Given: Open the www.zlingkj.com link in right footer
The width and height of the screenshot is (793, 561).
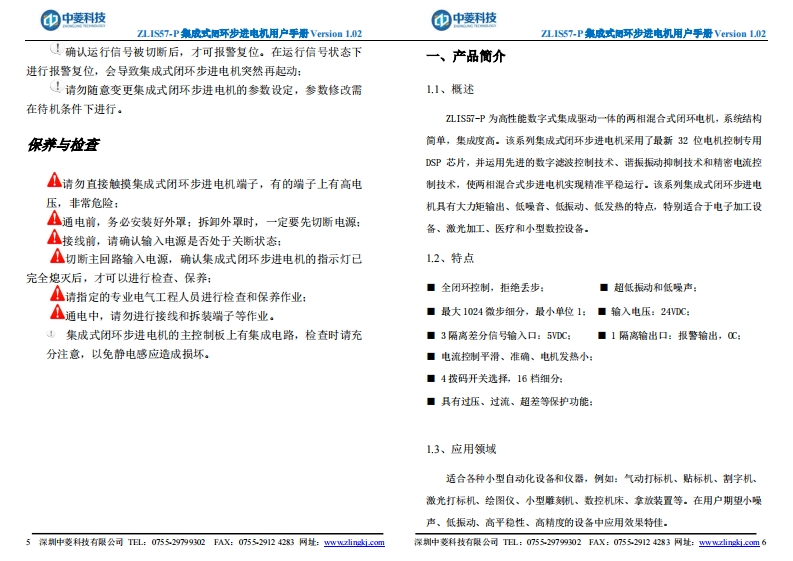Looking at the screenshot, I should (727, 542).
